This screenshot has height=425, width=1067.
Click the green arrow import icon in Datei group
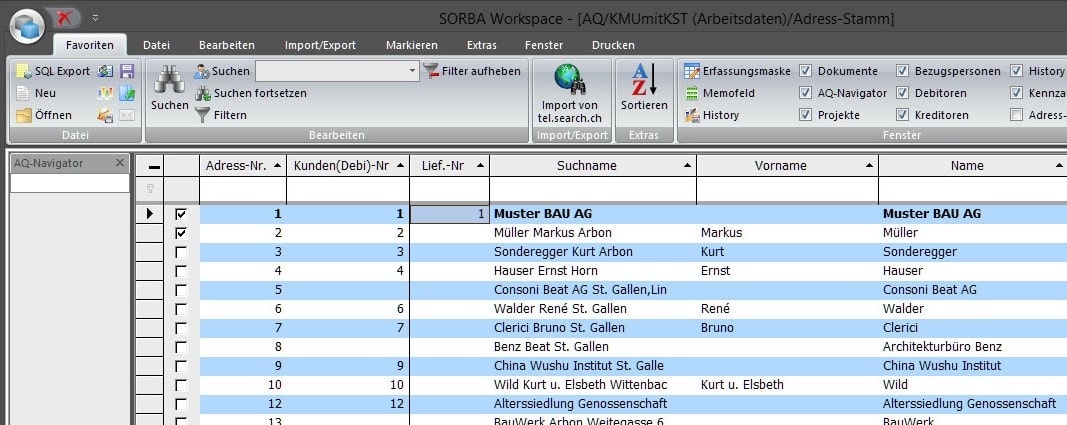(x=127, y=93)
